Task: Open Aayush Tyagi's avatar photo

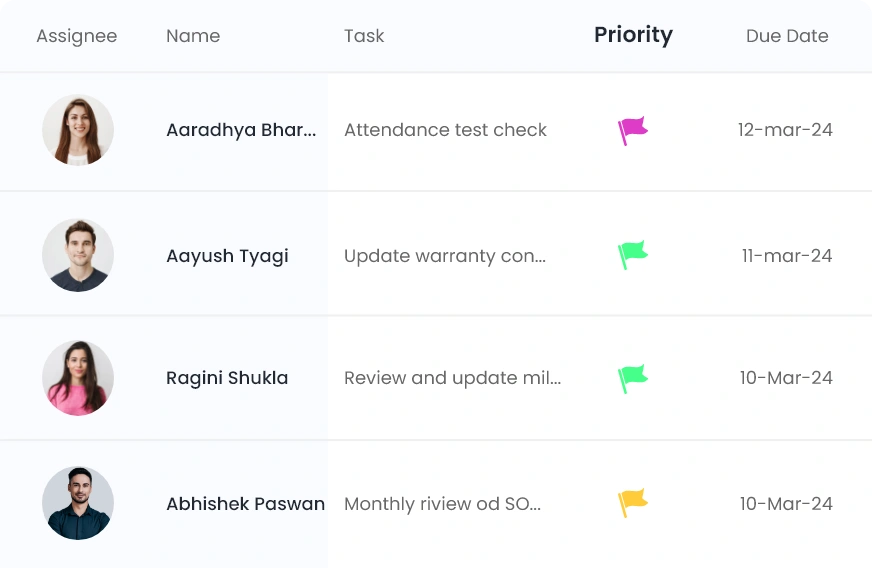Action: click(x=78, y=255)
